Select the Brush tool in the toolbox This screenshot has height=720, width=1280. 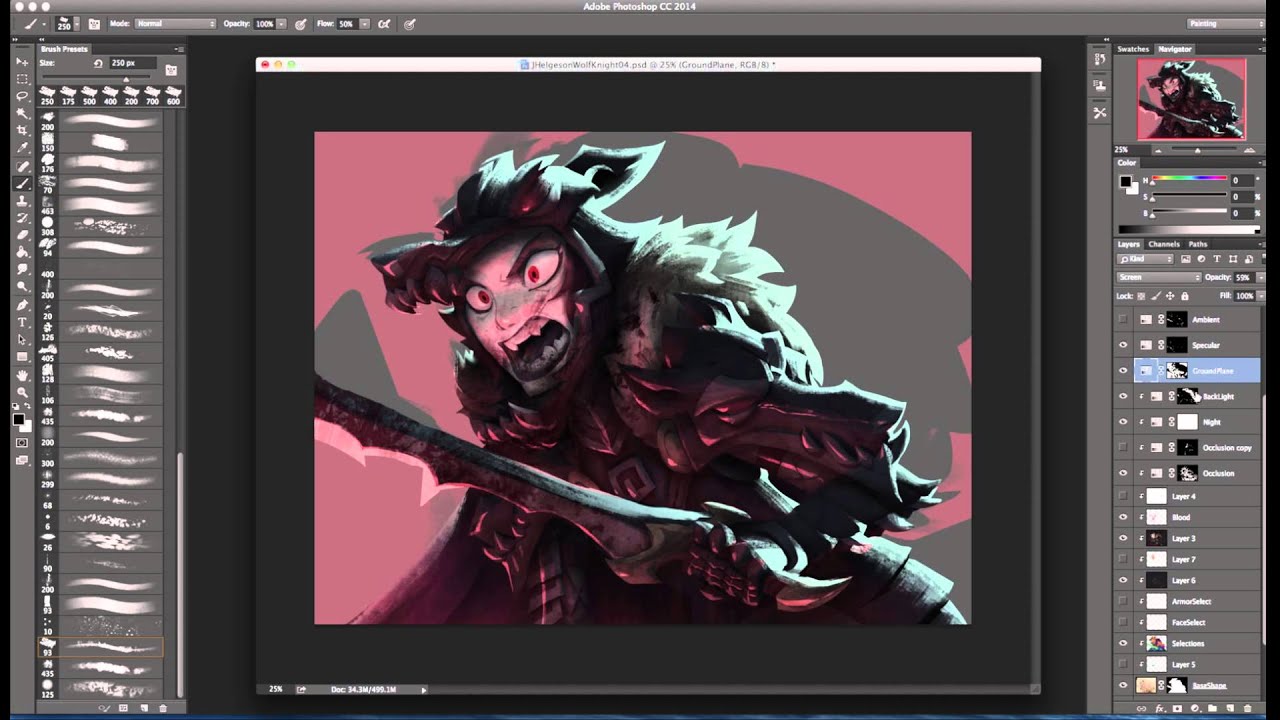pos(22,183)
